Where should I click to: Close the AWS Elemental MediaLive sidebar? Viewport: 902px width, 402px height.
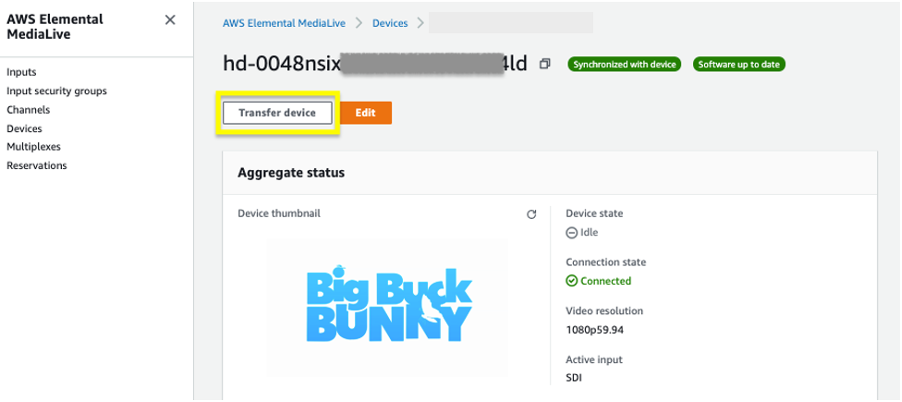[x=170, y=20]
